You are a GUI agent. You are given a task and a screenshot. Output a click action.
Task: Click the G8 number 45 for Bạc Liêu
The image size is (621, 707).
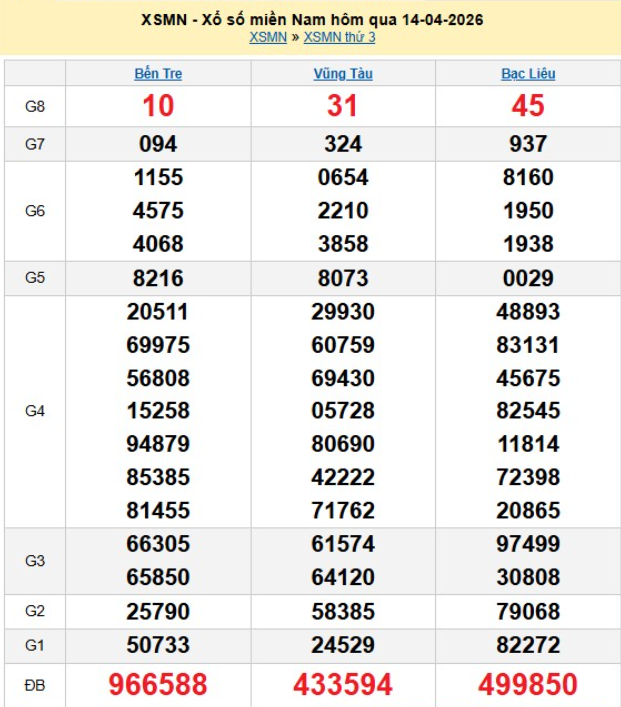527,106
